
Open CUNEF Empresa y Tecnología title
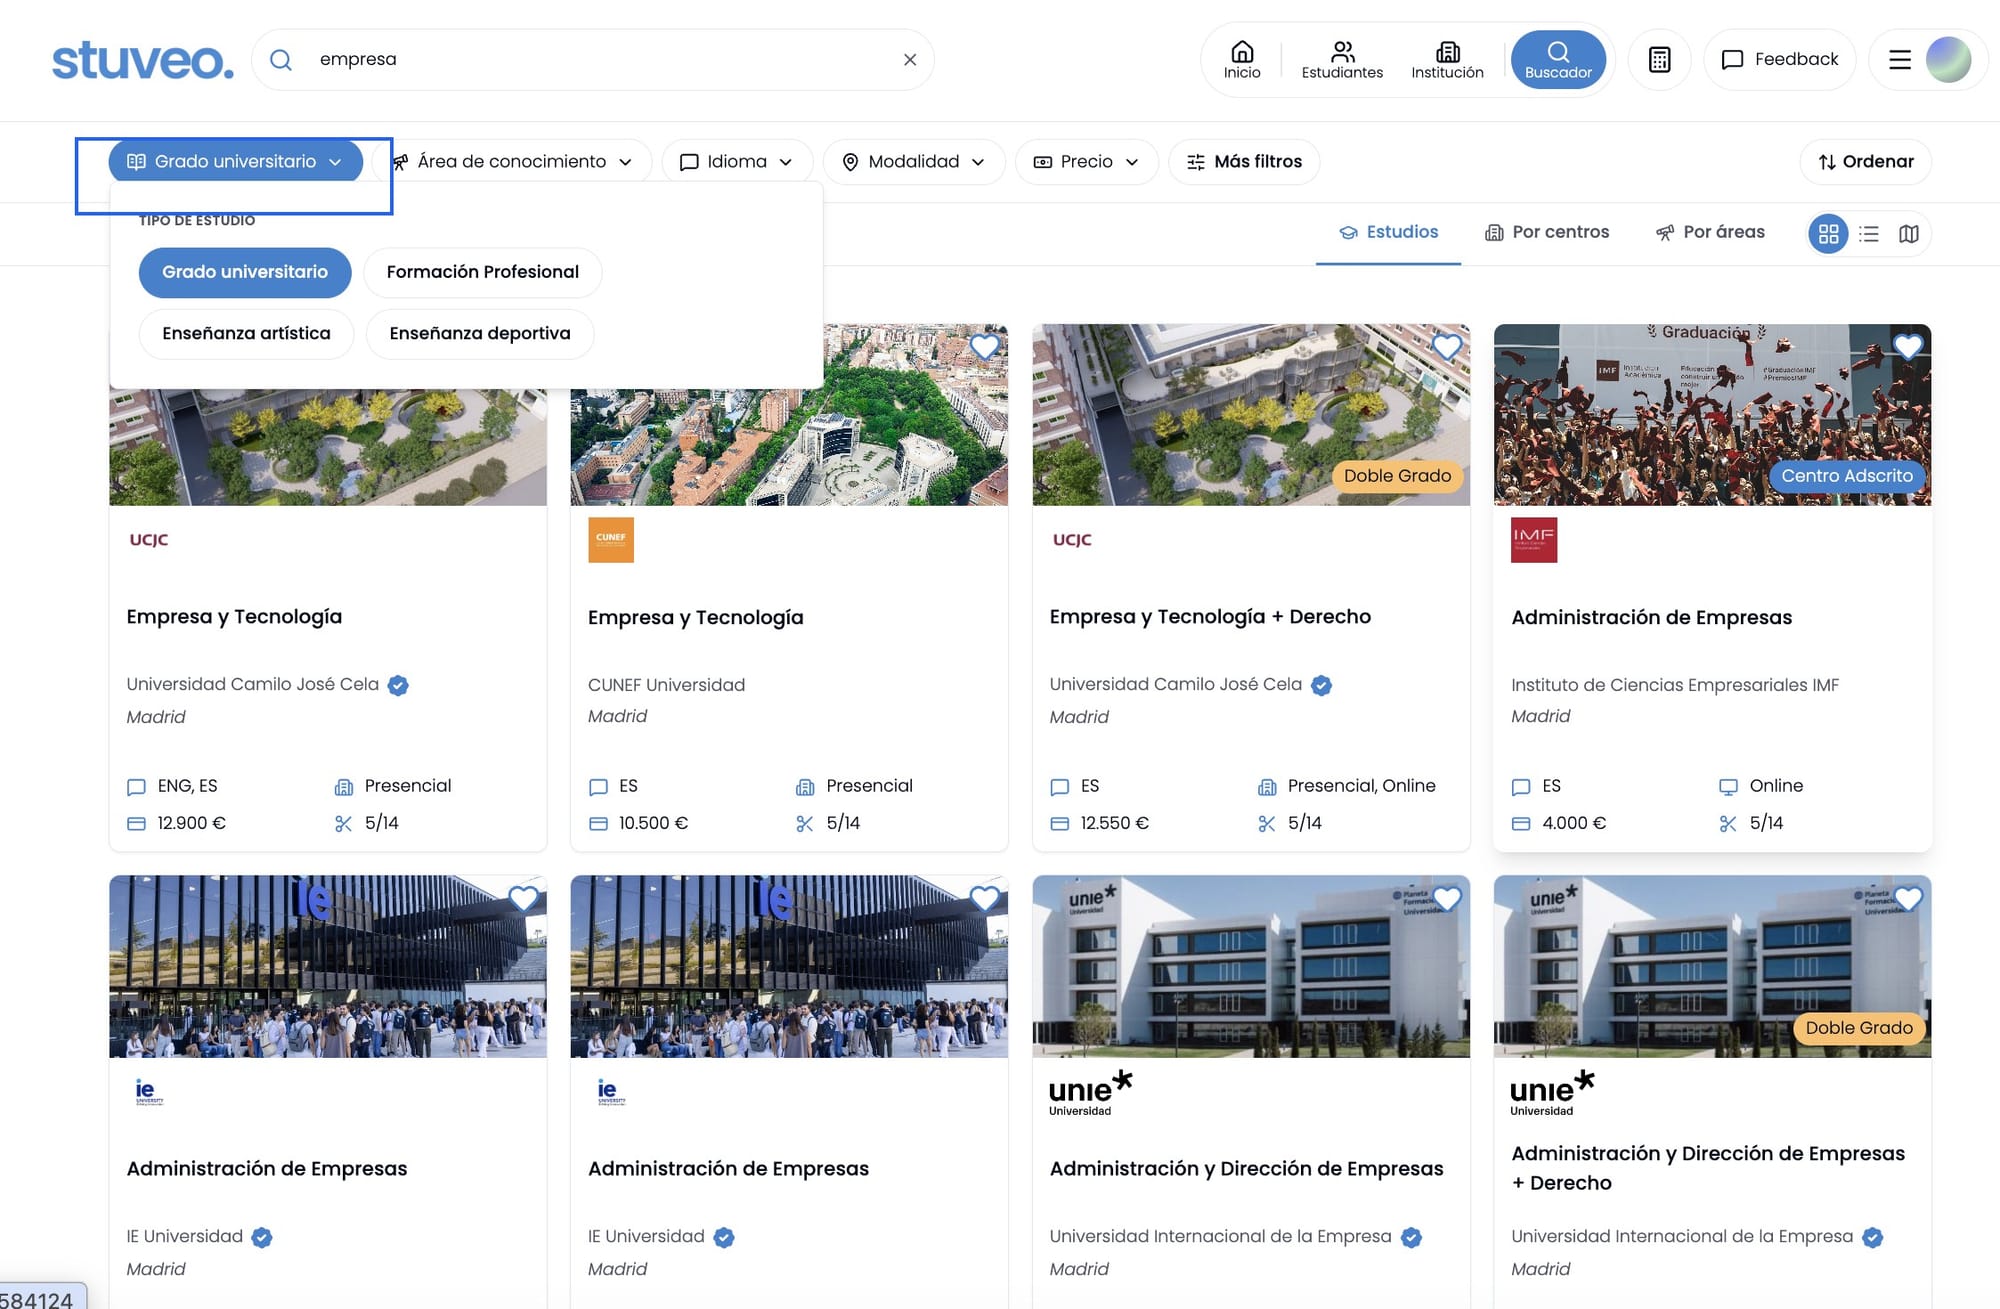tap(696, 618)
